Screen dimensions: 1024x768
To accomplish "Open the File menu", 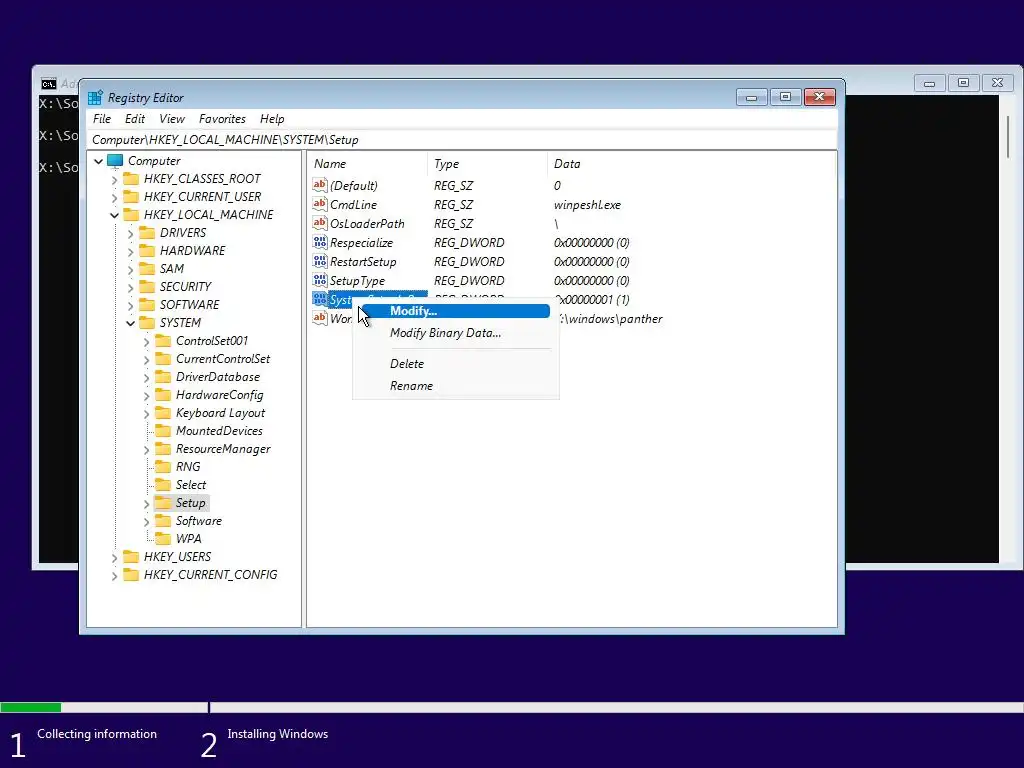I will [102, 119].
